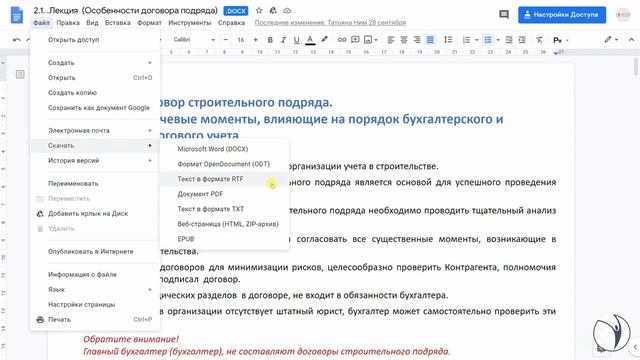Click the move to Drive folder icon
Screen dimensions: 640x360
[273, 11]
